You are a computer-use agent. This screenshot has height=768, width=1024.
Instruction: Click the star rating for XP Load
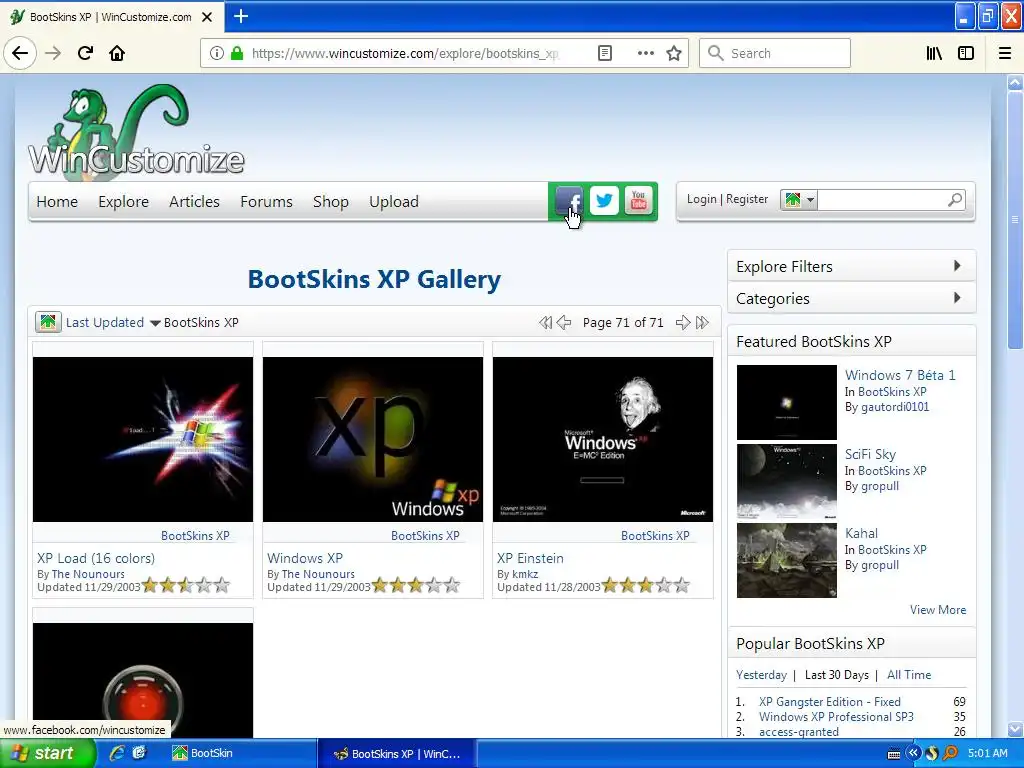(186, 585)
